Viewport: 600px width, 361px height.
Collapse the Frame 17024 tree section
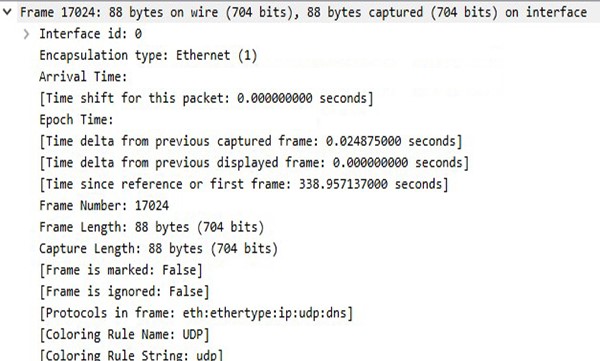tap(7, 12)
